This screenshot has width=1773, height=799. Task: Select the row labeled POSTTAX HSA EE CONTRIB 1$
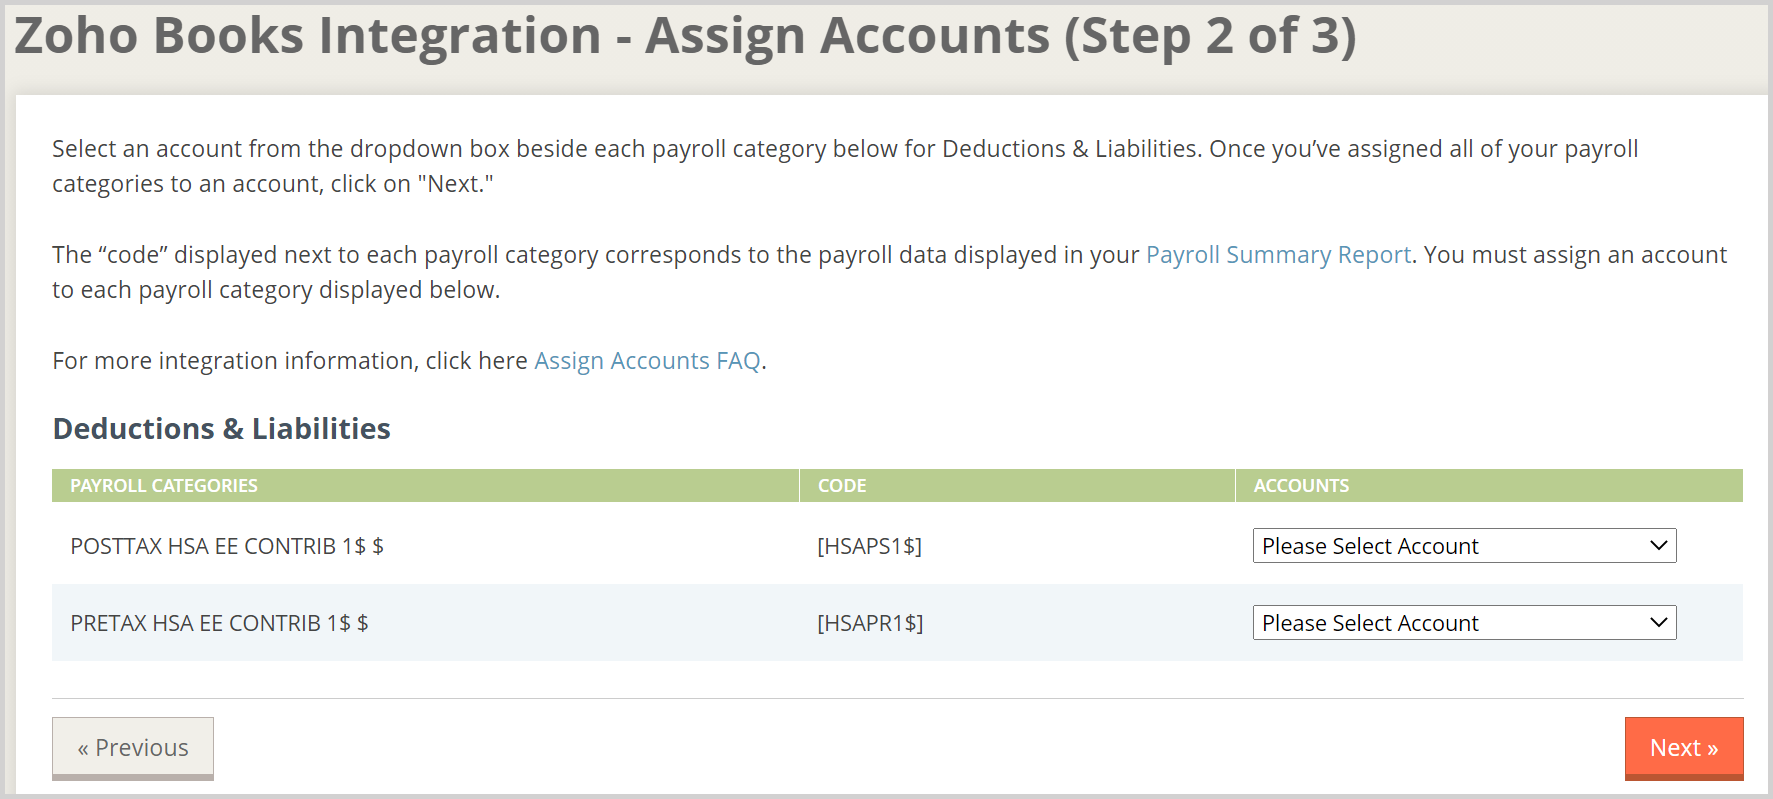(227, 546)
